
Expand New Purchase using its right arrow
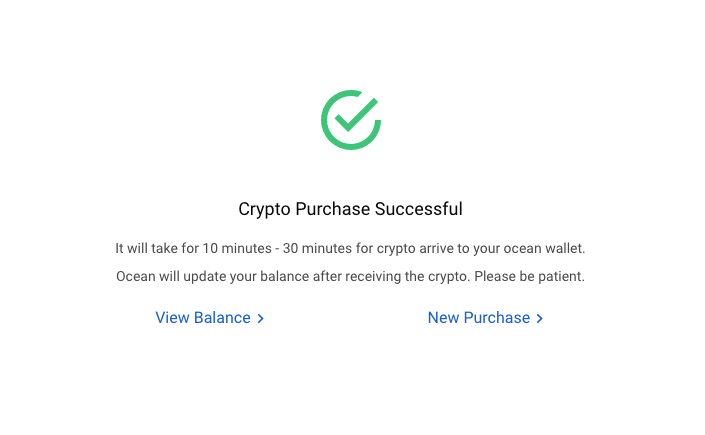540,318
